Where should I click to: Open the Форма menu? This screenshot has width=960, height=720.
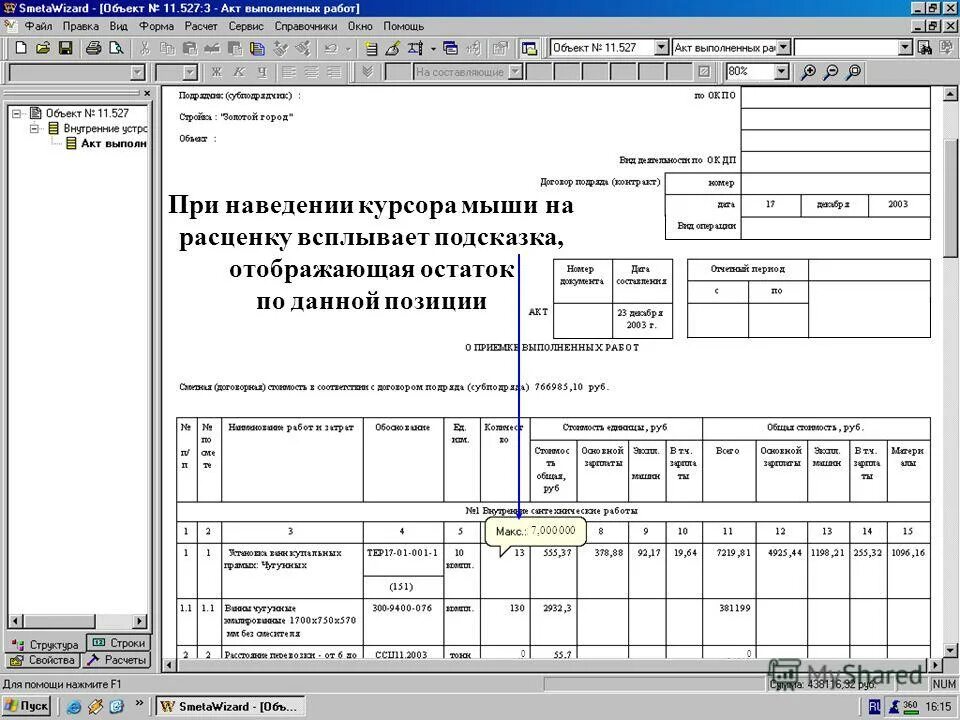[x=156, y=26]
